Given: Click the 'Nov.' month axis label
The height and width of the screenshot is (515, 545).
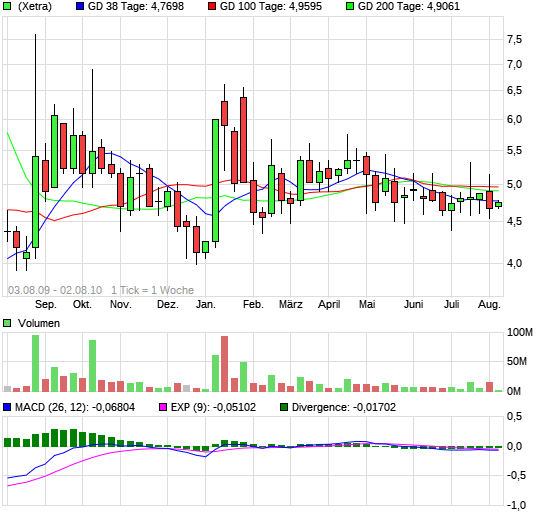Looking at the screenshot, I should click(x=121, y=305).
